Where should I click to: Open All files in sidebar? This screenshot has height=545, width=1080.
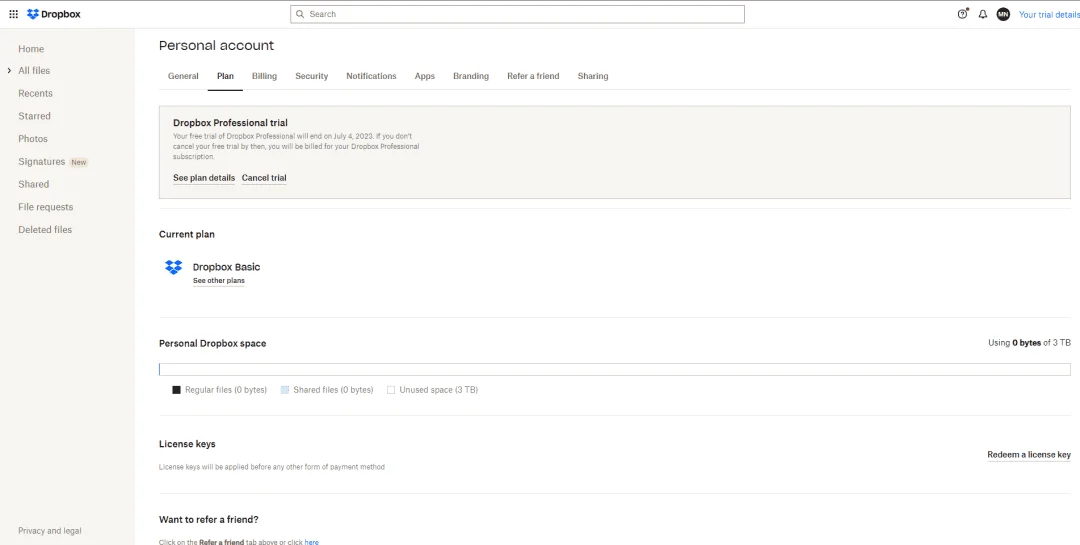pos(34,70)
